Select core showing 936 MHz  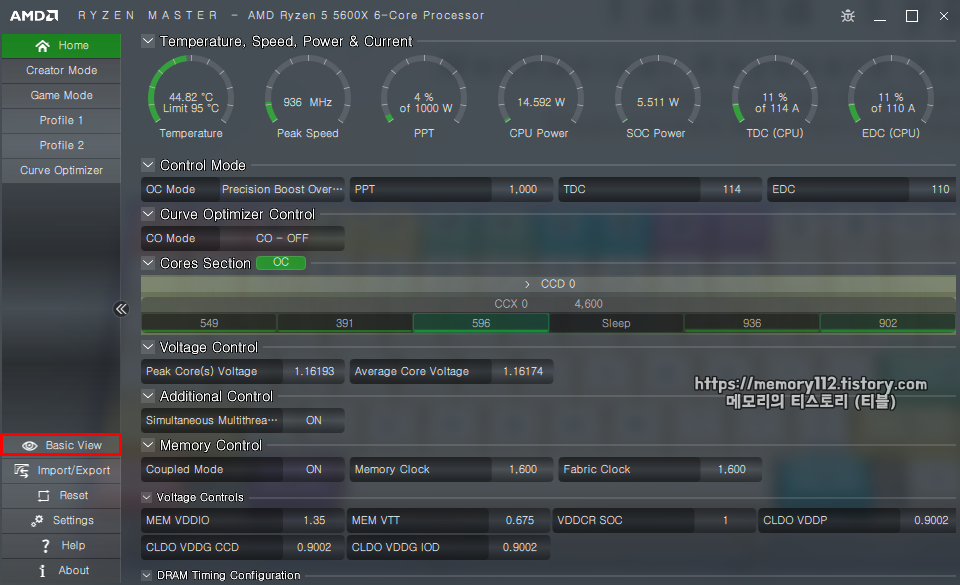pyautogui.click(x=752, y=323)
